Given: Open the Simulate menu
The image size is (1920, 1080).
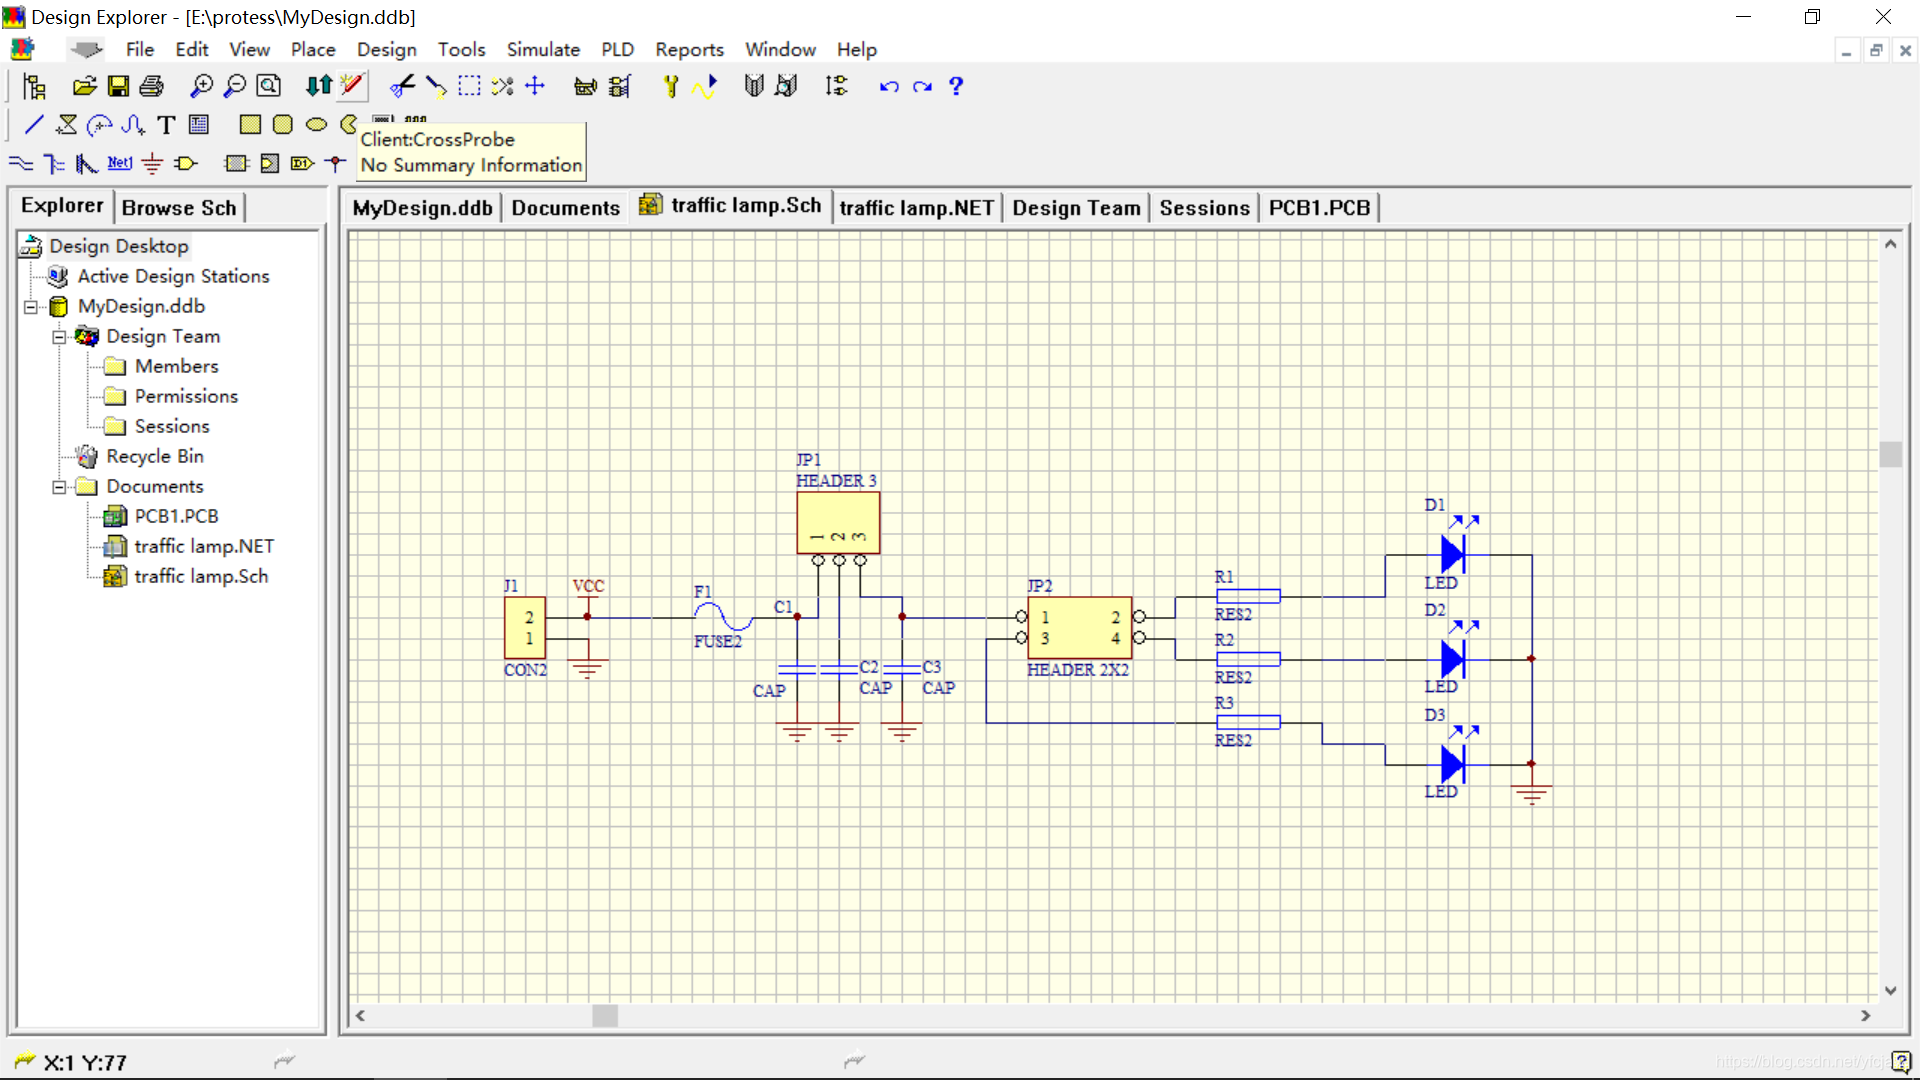Looking at the screenshot, I should click(x=543, y=49).
